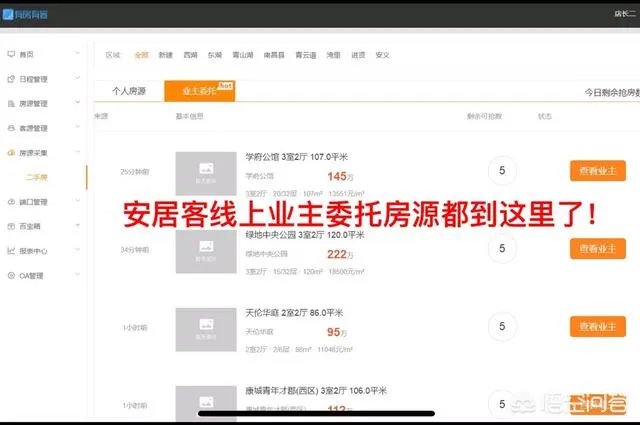
Task: Filter region by 南昌县
Action: (274, 55)
